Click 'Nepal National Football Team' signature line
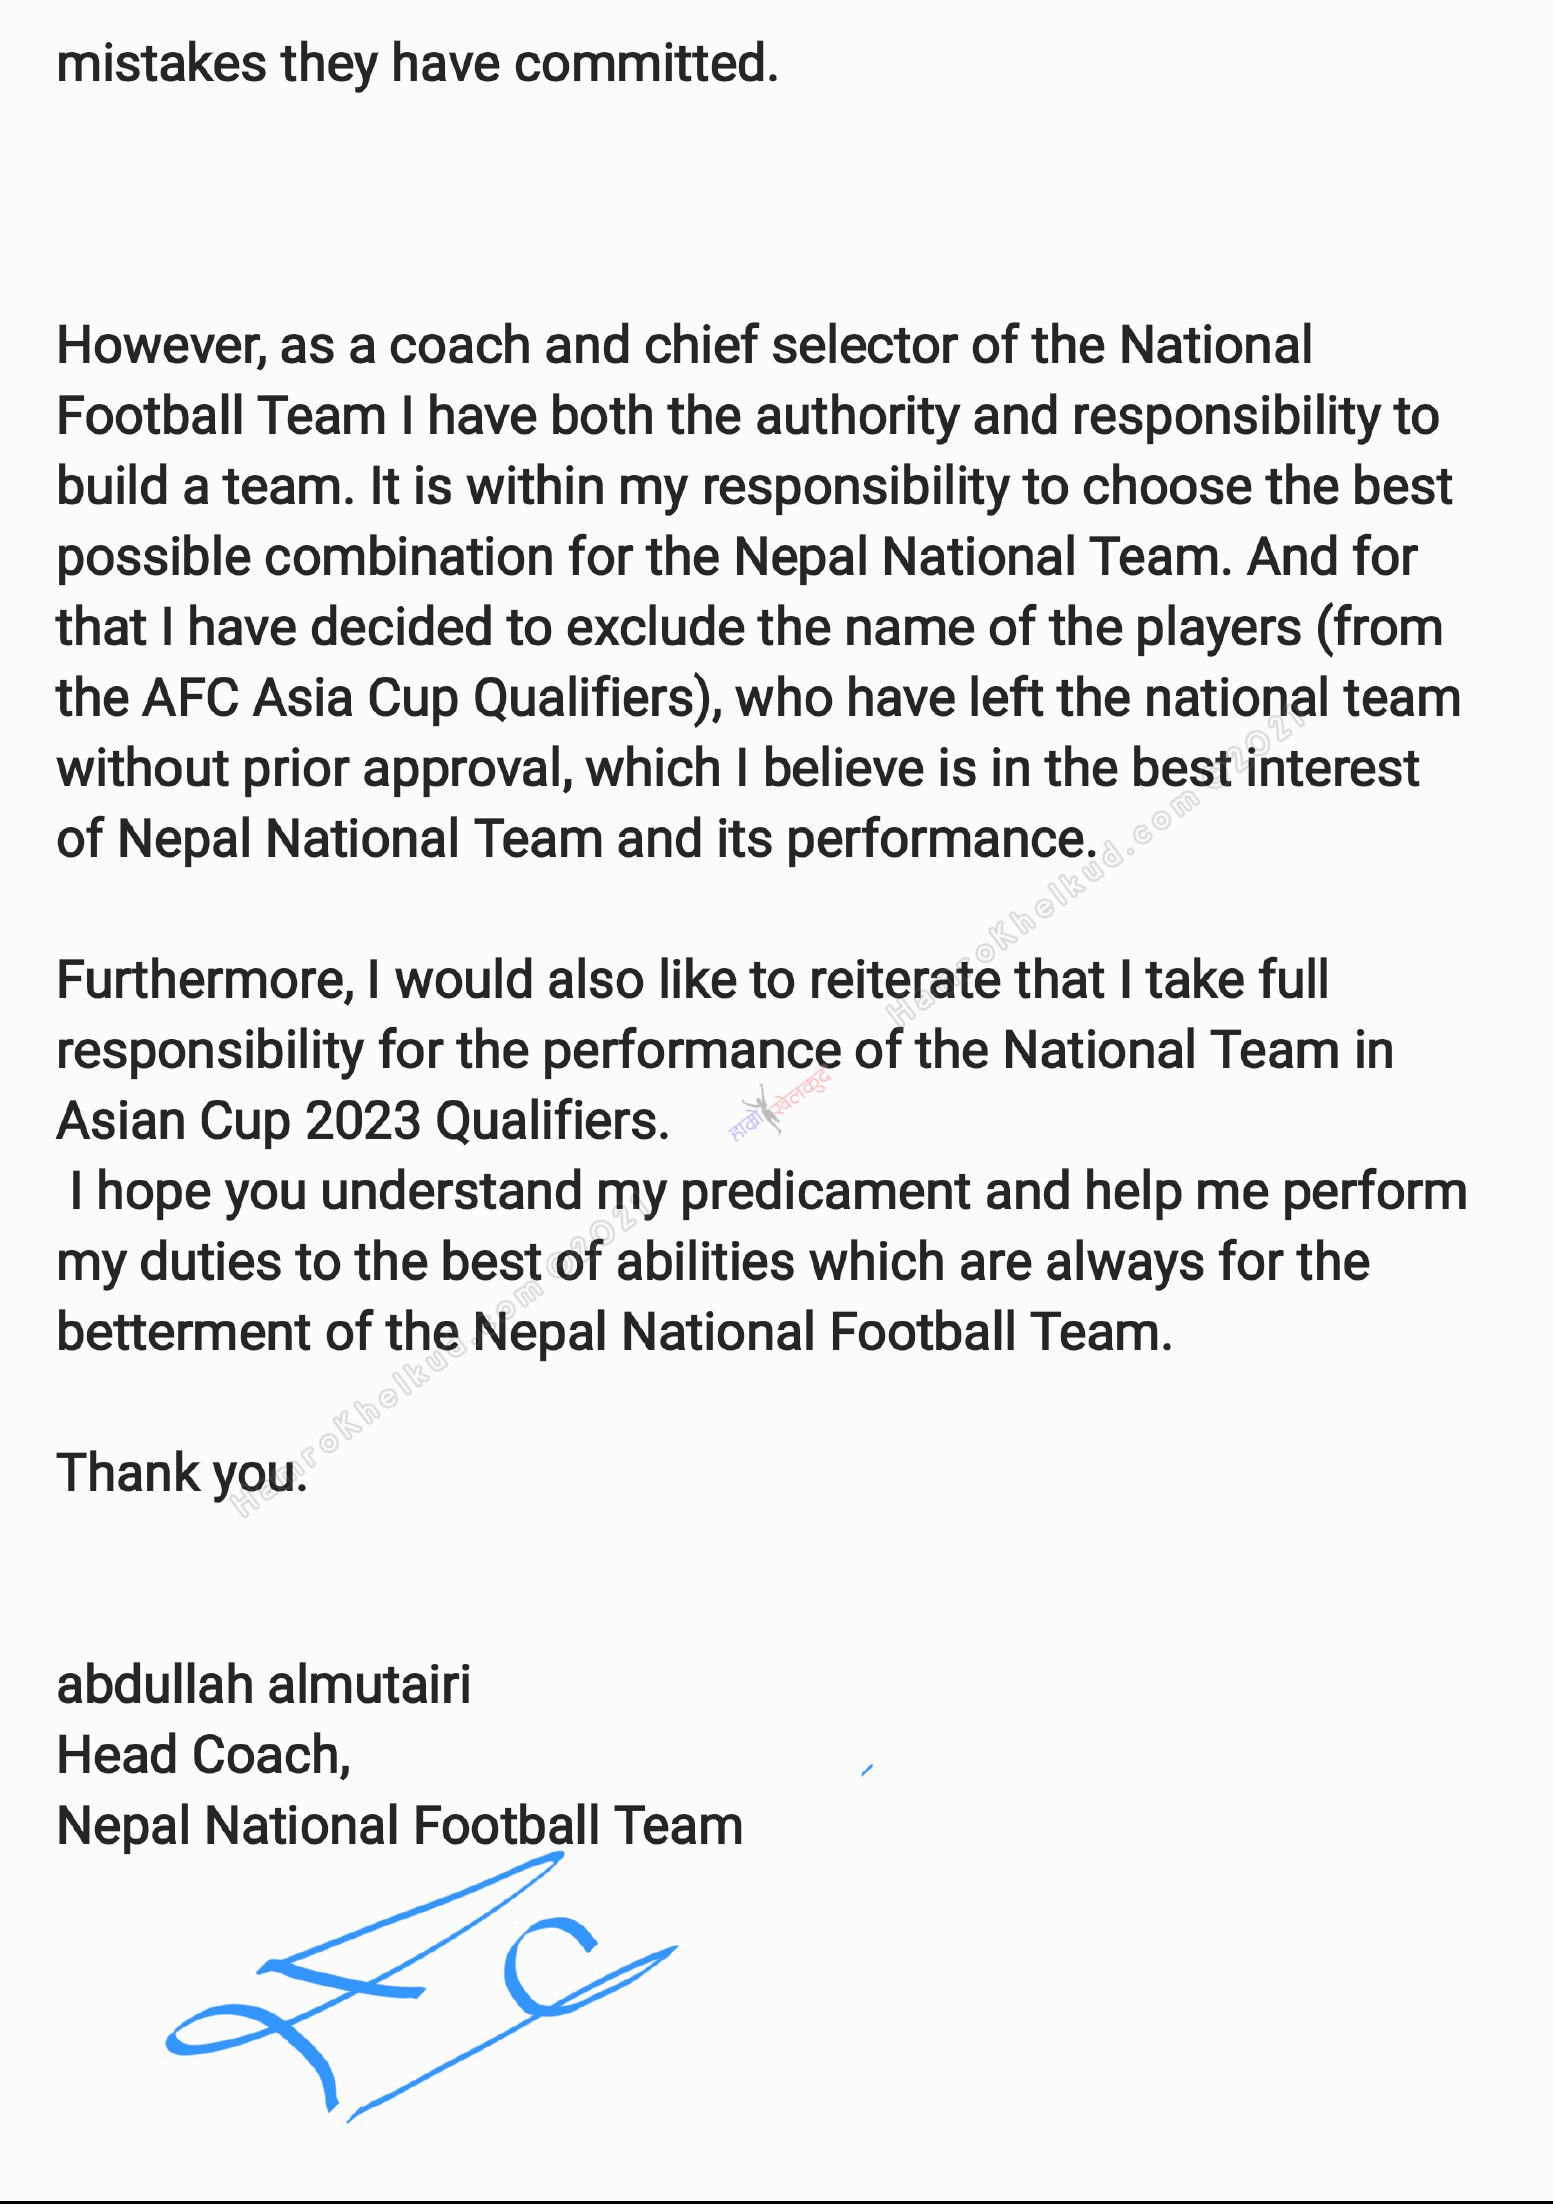The image size is (1553, 2204). (399, 1826)
